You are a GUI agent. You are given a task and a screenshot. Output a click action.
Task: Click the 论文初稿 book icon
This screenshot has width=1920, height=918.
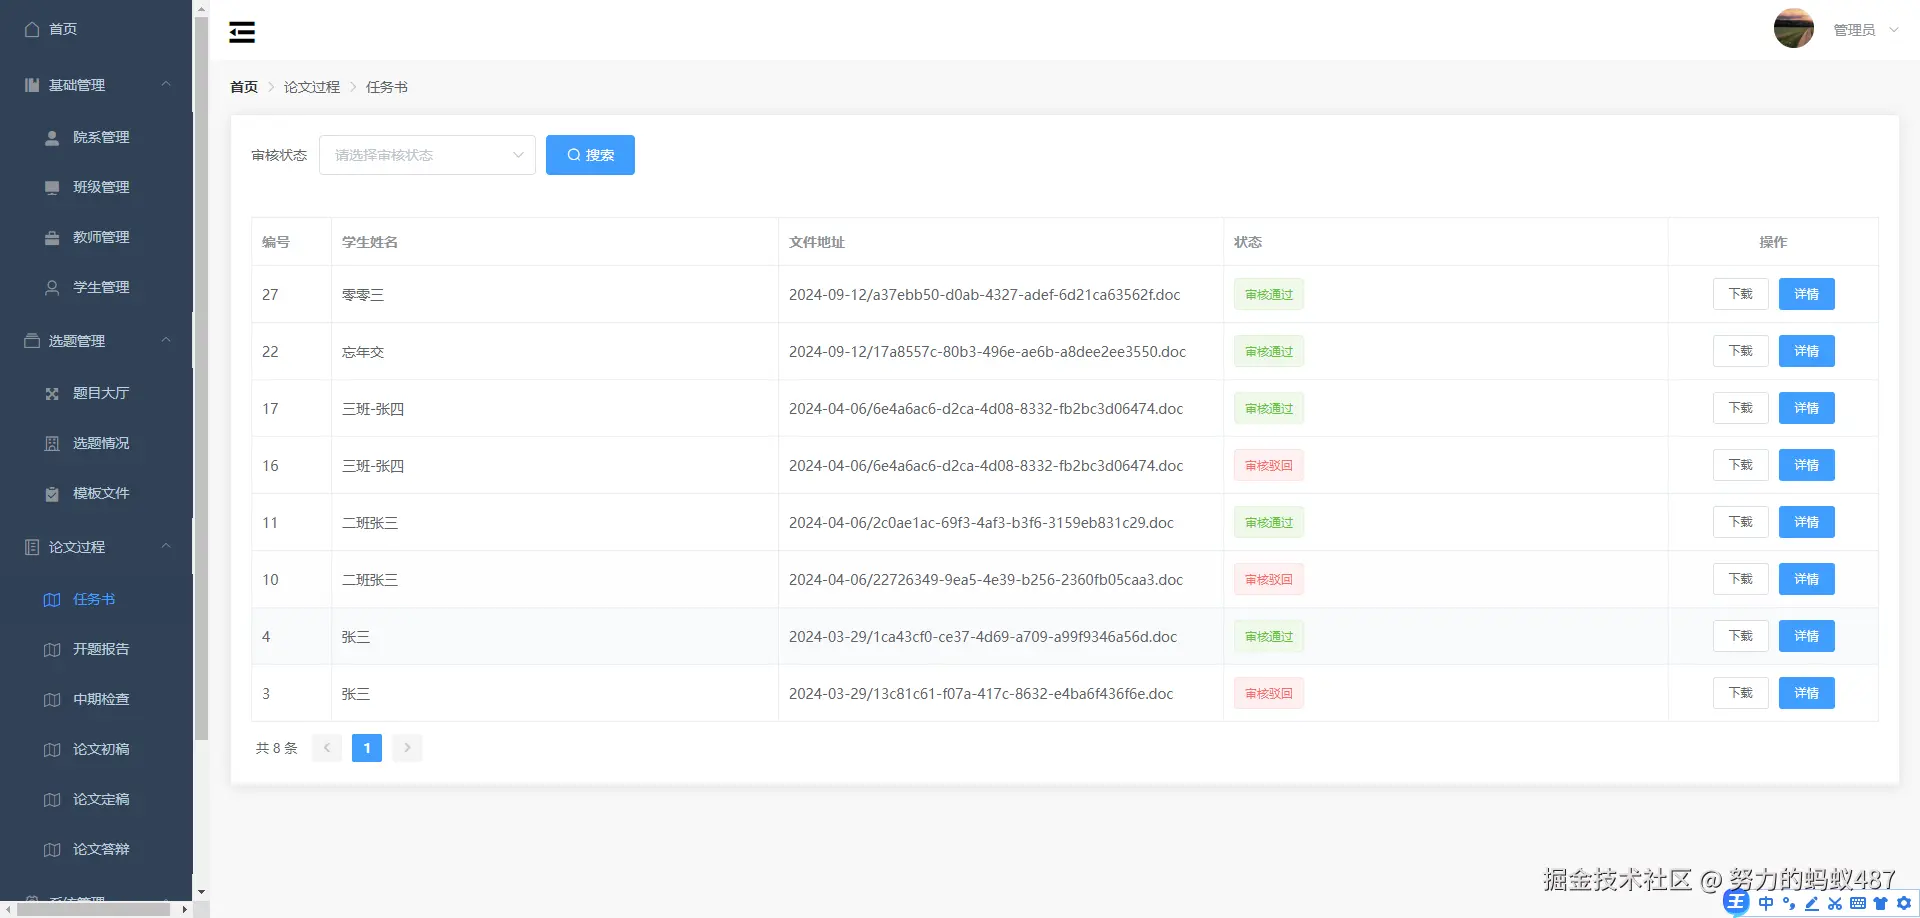[52, 749]
